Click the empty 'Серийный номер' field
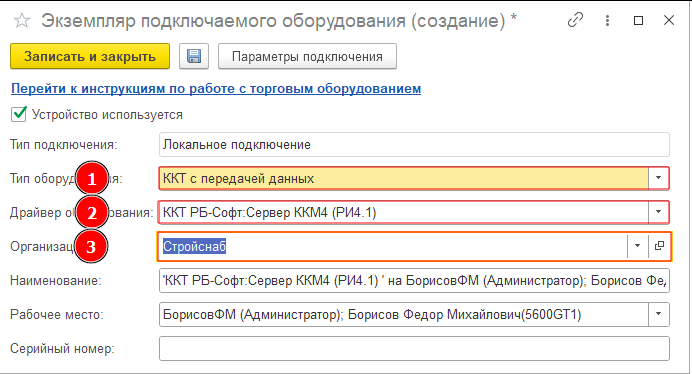This screenshot has width=692, height=374. (x=414, y=348)
